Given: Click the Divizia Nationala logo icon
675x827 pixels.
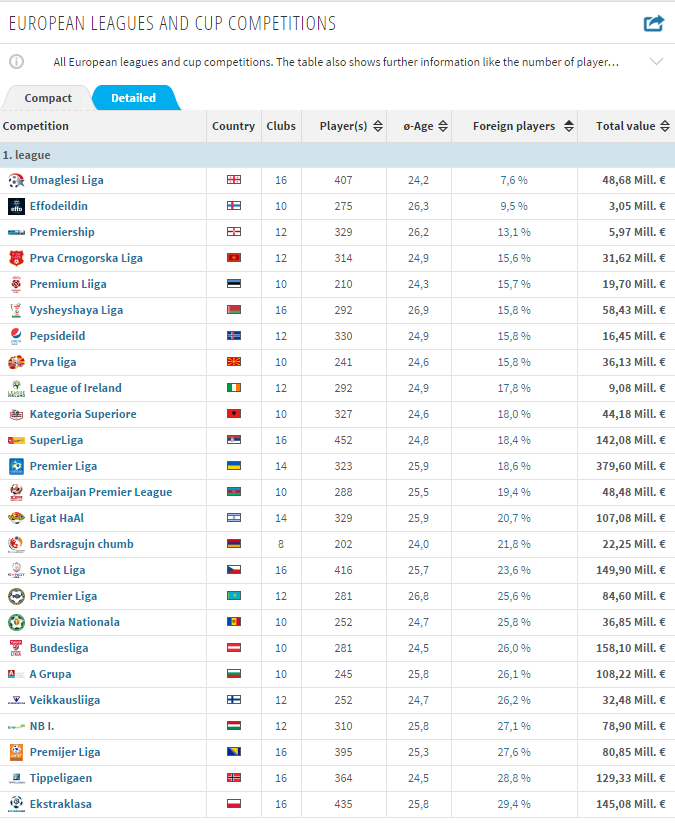Looking at the screenshot, I should click(x=16, y=622).
